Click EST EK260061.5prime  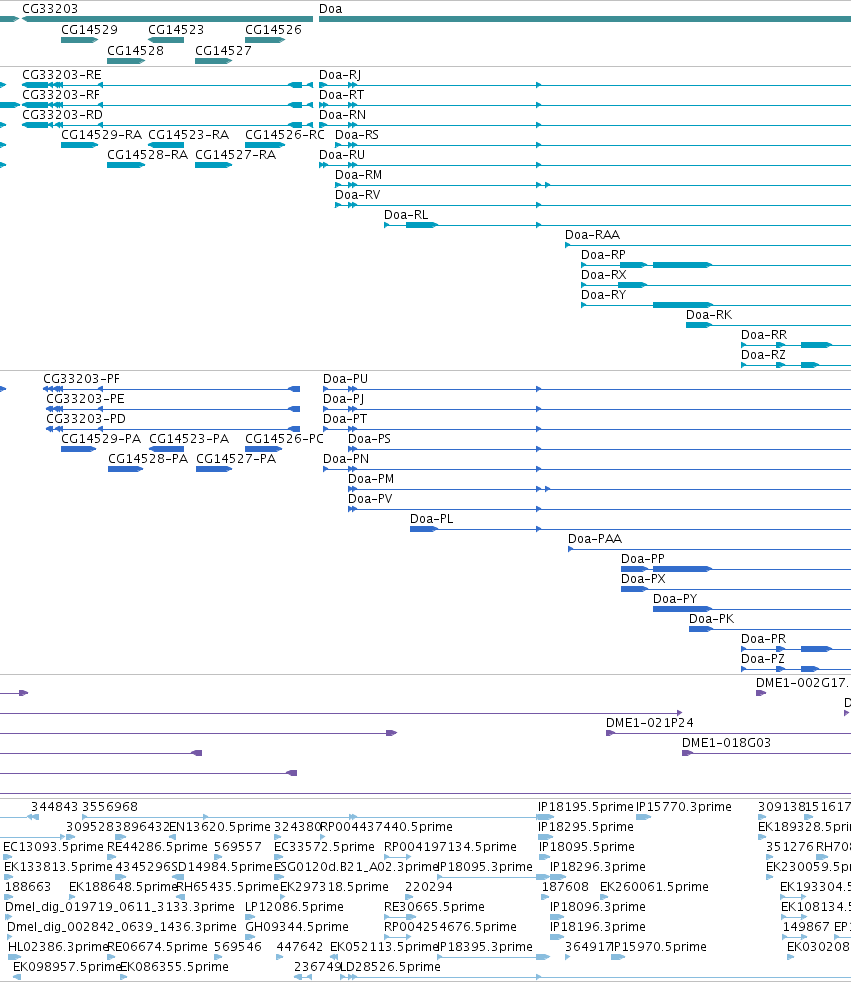coord(654,887)
